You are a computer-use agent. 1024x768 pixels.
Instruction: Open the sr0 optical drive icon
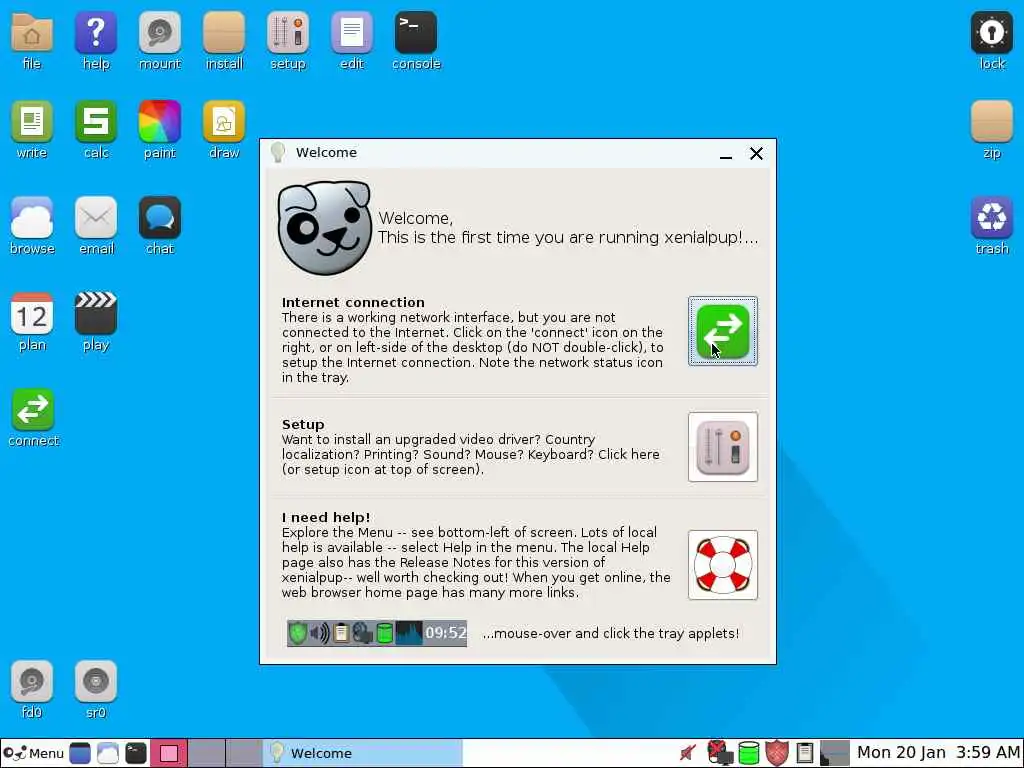pos(95,681)
